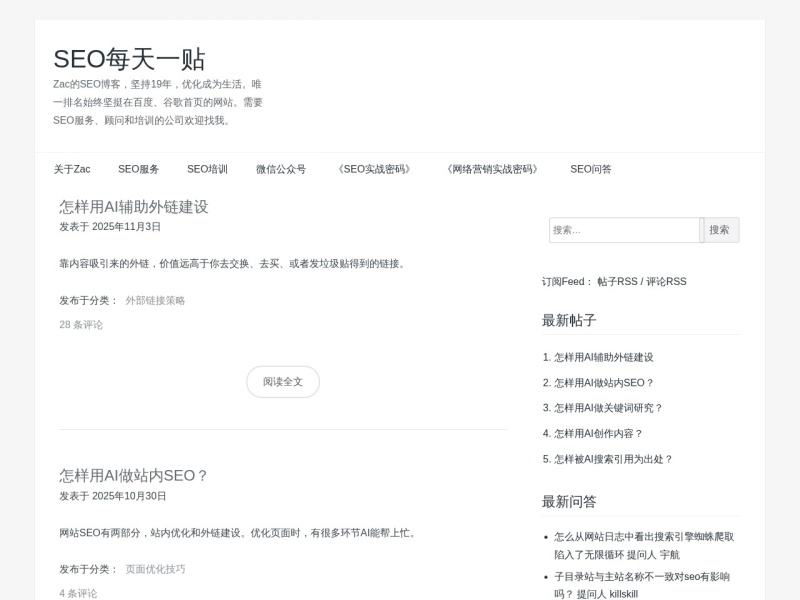Screen dimensions: 800x600
Task: Click the site description starting Zac的SEO博客
Action: coord(158,102)
